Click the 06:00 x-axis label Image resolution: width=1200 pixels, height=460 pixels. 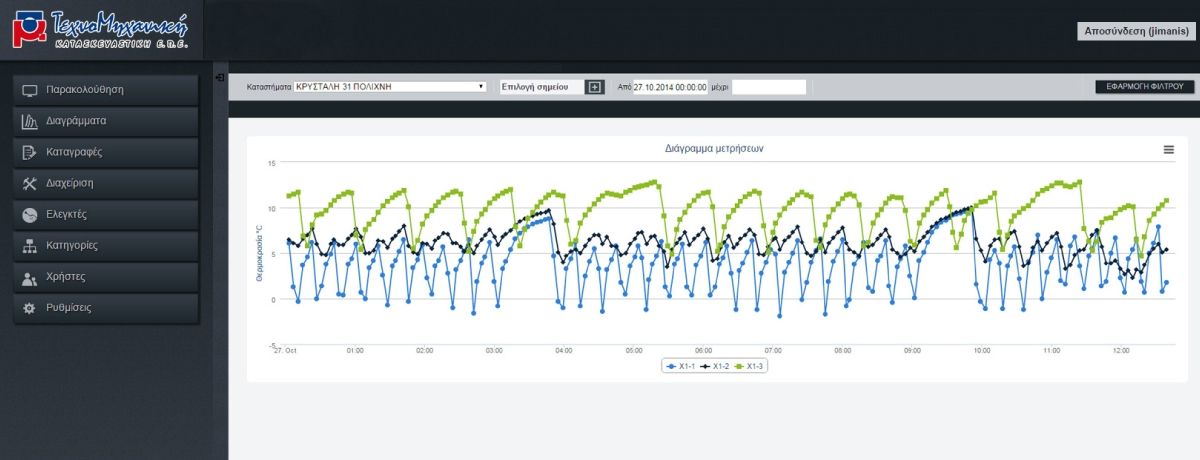pyautogui.click(x=703, y=351)
